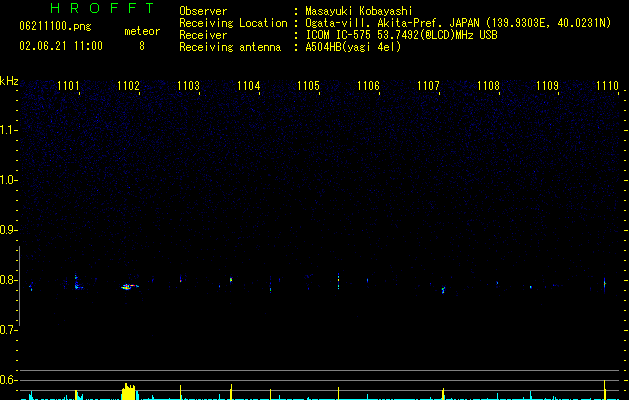Click the observer name Masayuki Kobayashi

[x=359, y=11]
